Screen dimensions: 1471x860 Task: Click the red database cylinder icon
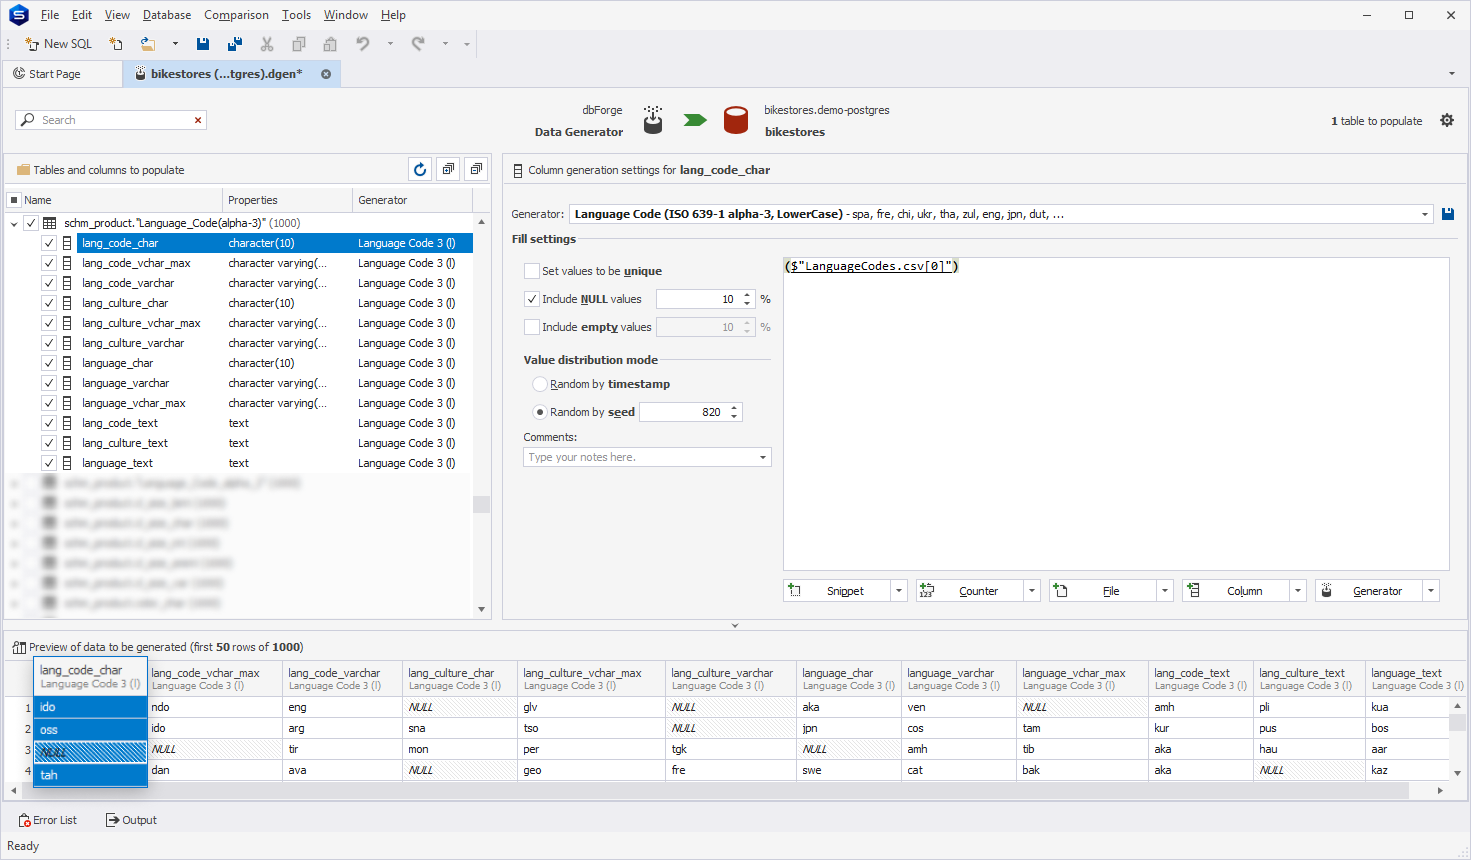pyautogui.click(x=736, y=120)
